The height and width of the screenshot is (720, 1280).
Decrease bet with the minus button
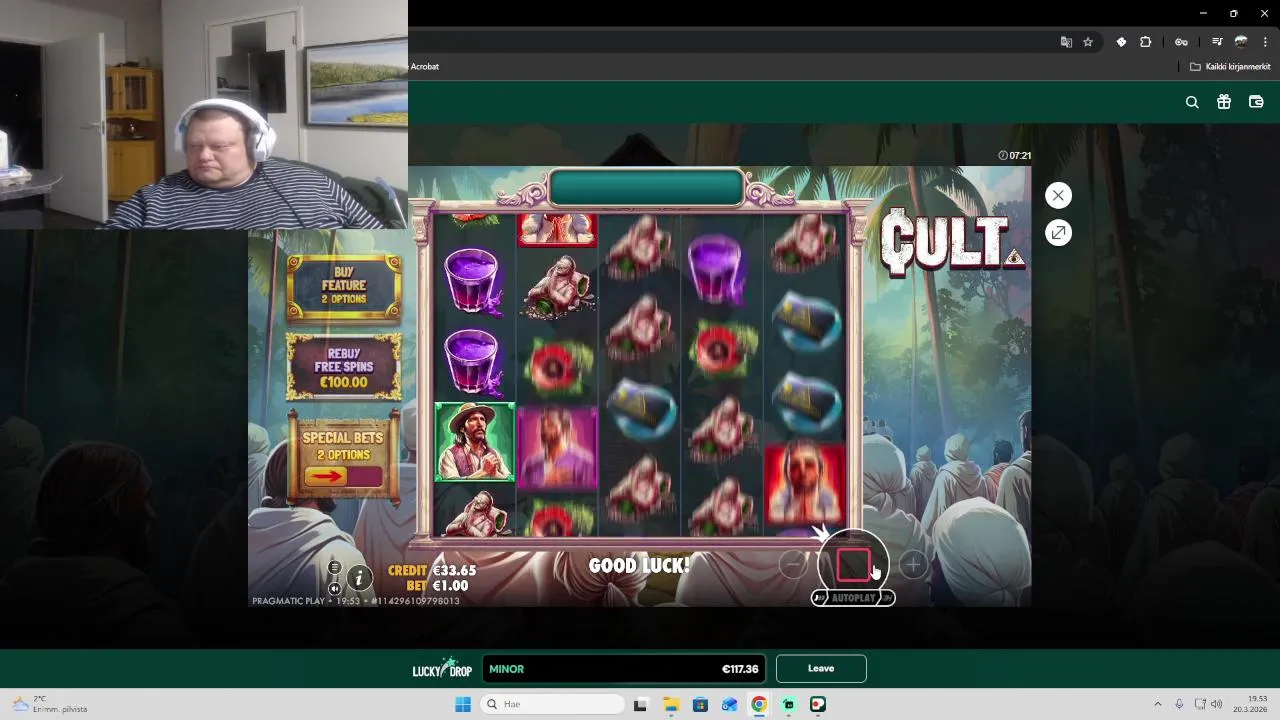793,565
